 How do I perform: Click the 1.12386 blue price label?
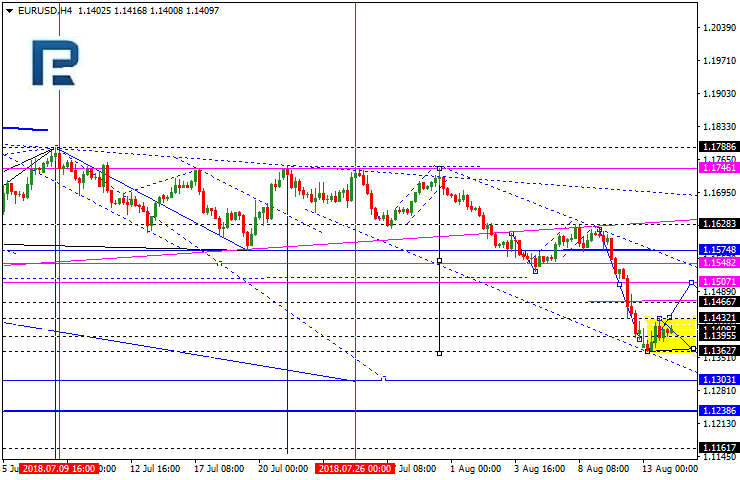tap(719, 411)
